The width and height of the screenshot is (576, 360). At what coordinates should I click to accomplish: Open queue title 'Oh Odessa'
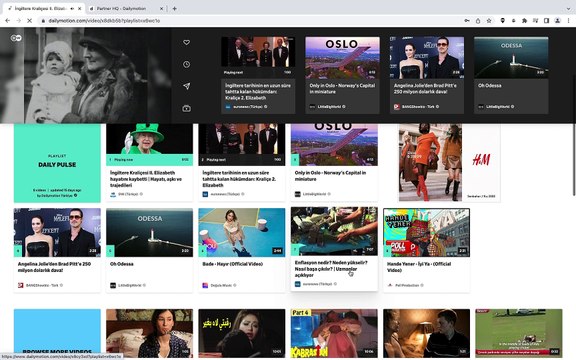coord(490,86)
